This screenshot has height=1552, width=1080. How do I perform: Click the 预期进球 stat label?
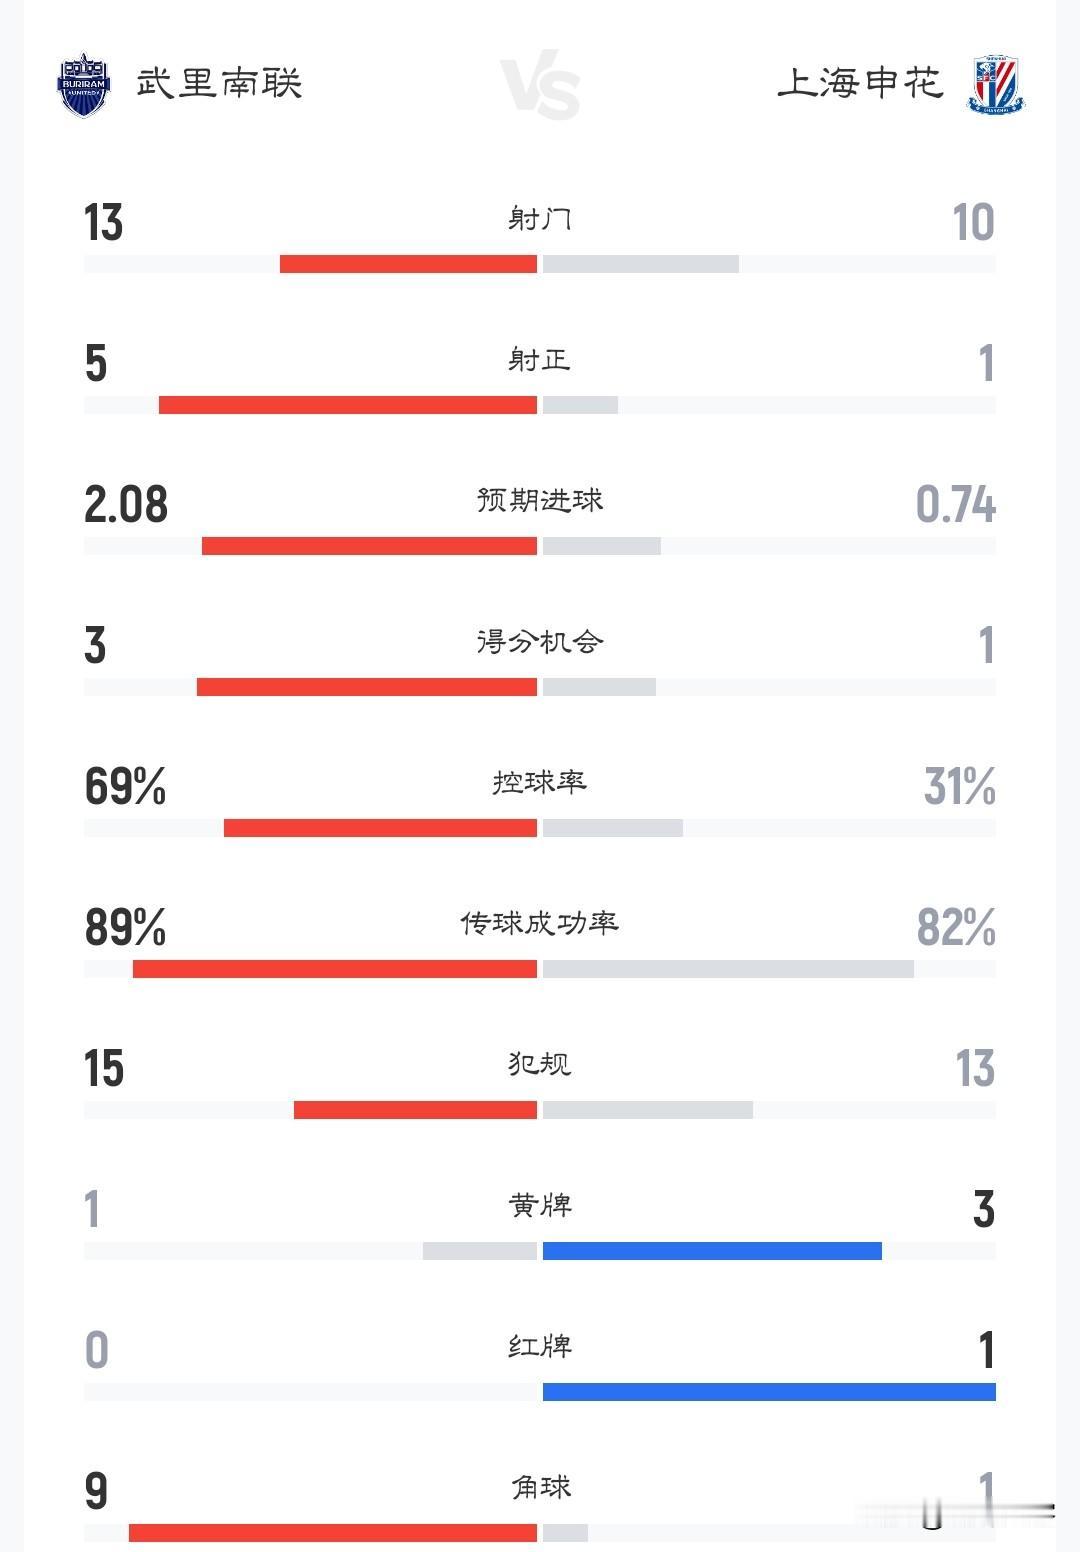[x=540, y=500]
